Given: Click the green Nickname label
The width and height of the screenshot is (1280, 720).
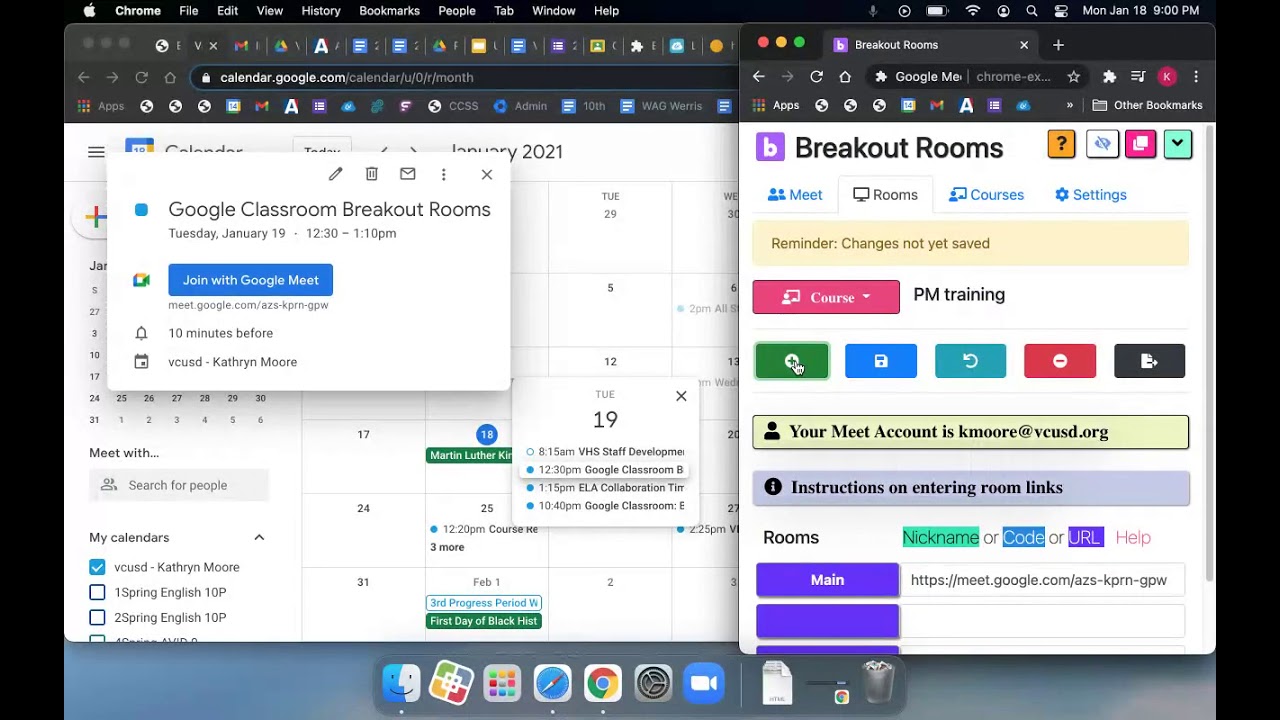Looking at the screenshot, I should [x=940, y=538].
